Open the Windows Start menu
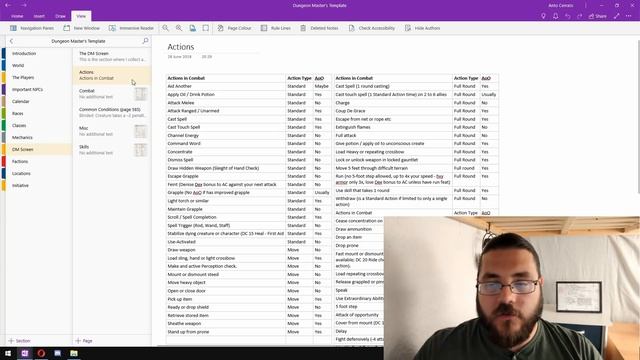The width and height of the screenshot is (640, 360). (x=8, y=353)
